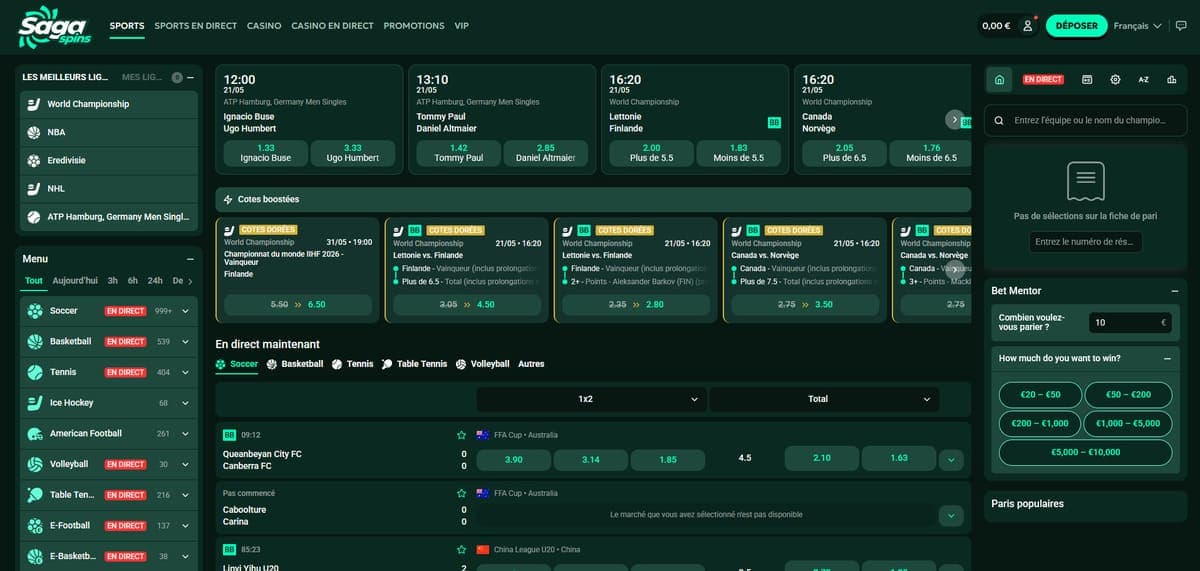Bet on Daniel Altmaier at 2.85
The height and width of the screenshot is (571, 1200).
click(x=545, y=153)
